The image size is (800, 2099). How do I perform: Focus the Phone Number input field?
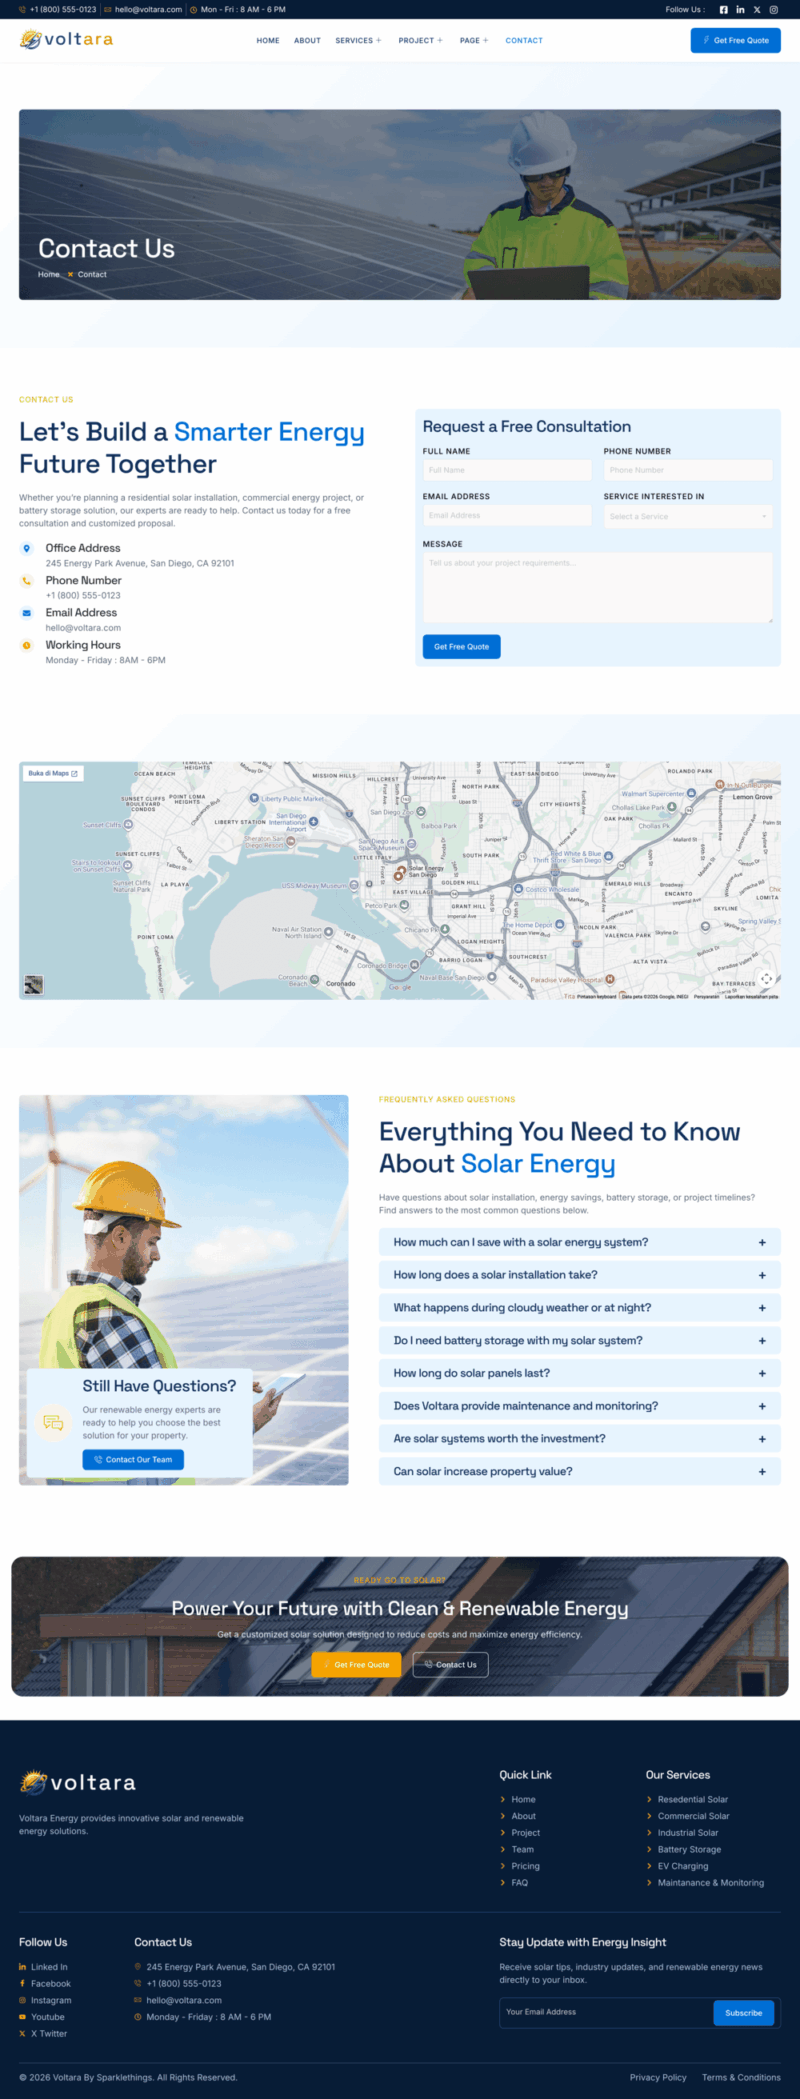click(x=688, y=470)
